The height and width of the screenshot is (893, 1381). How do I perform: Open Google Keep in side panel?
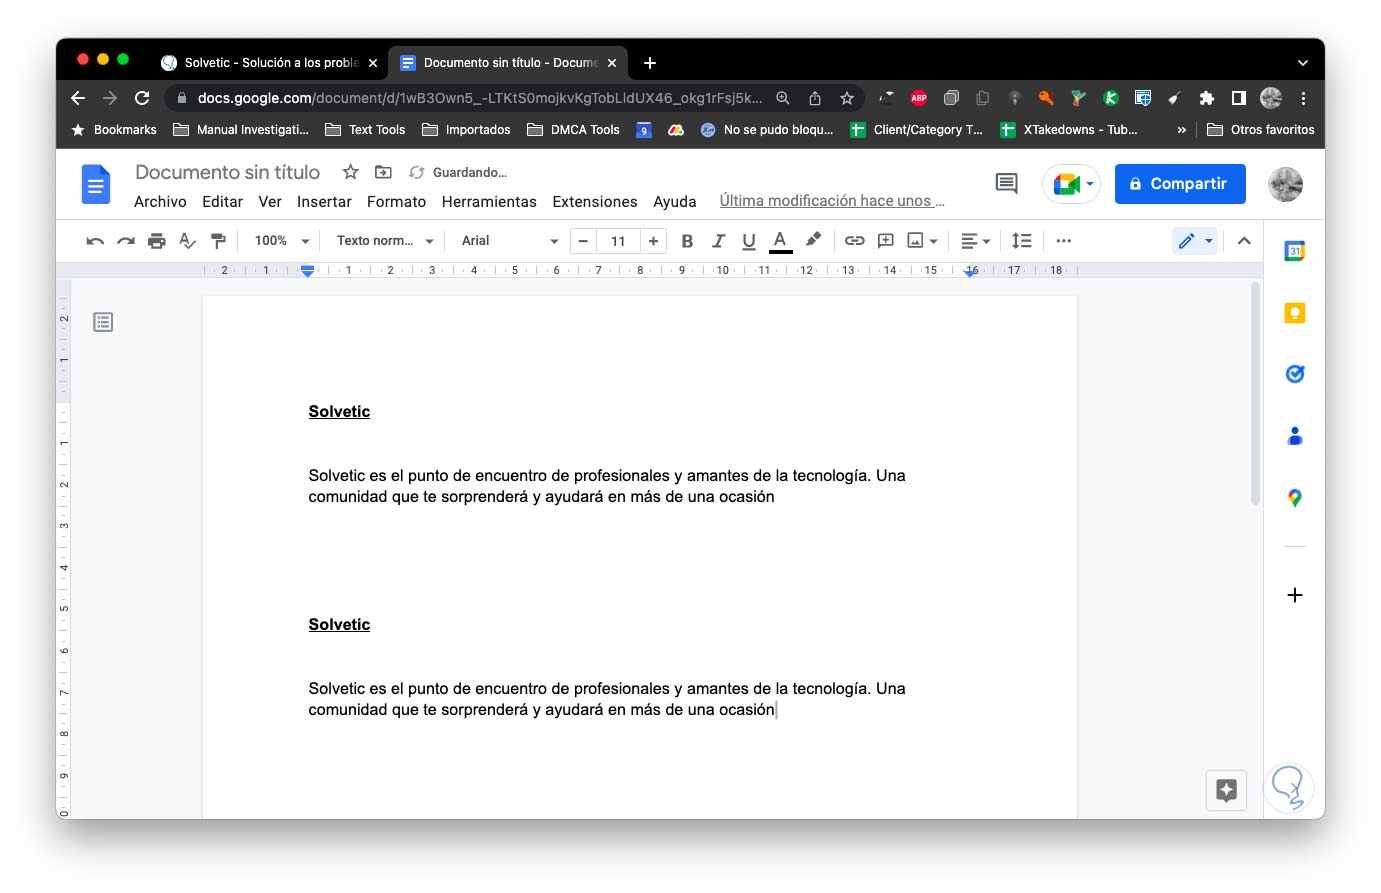pyautogui.click(x=1294, y=313)
